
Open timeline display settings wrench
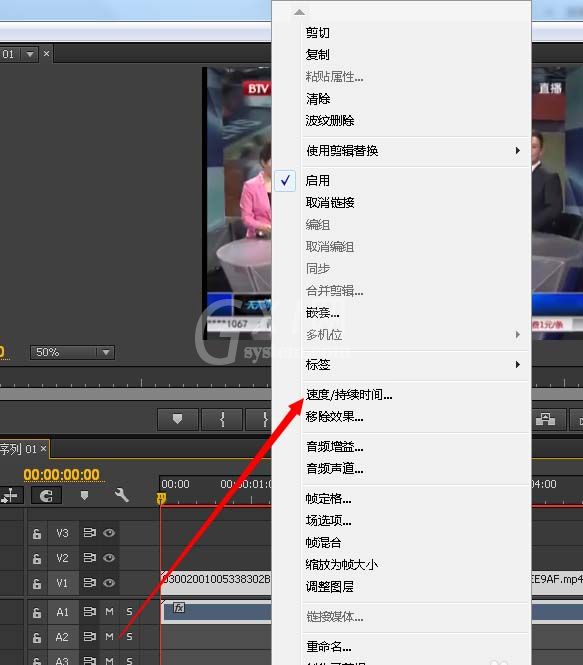click(x=121, y=495)
